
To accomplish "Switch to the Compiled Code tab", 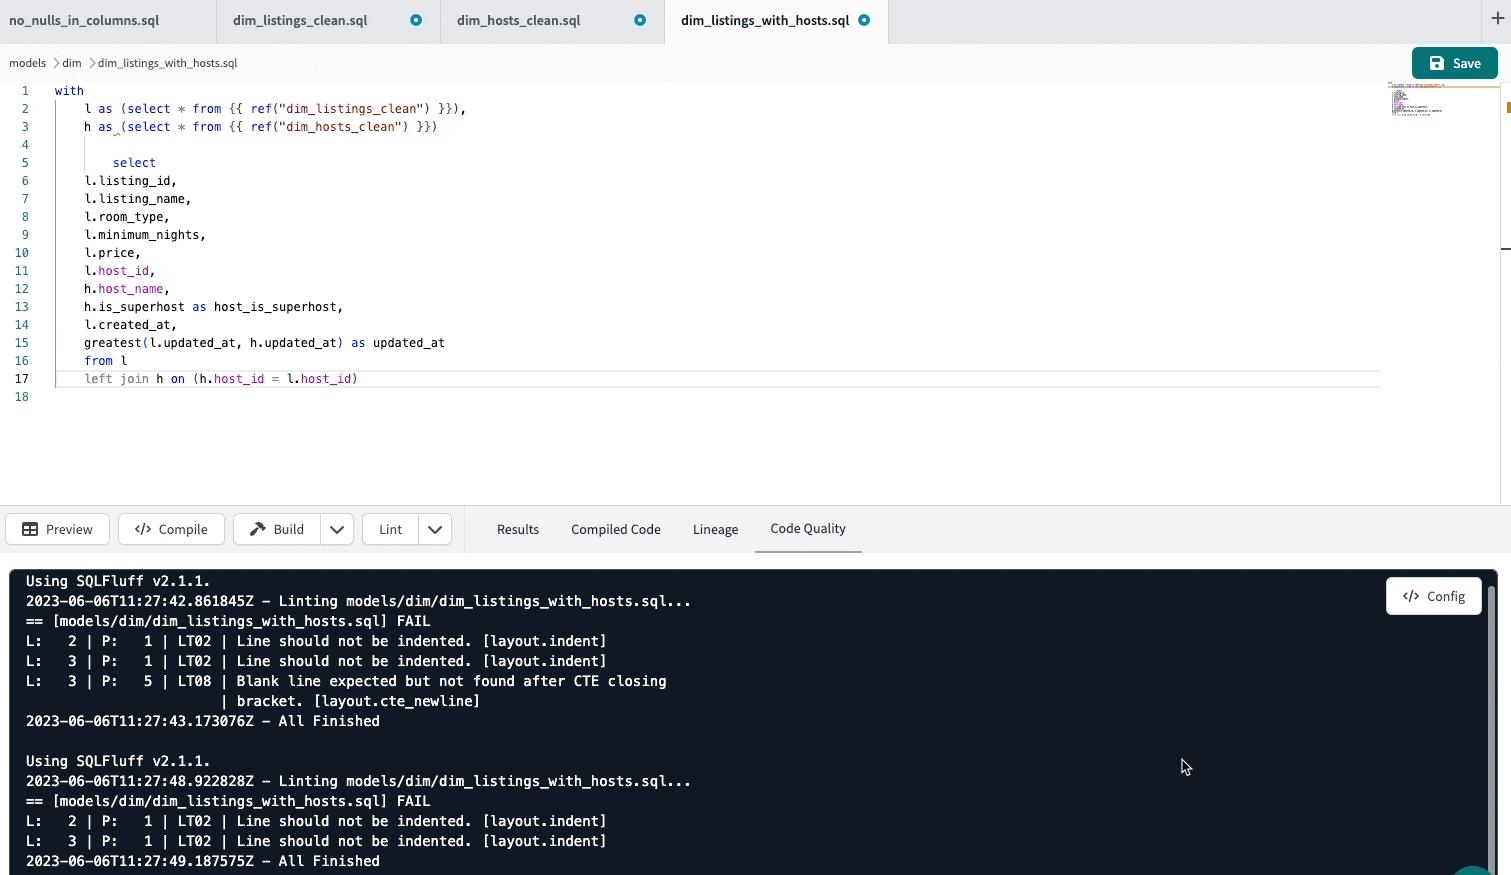I will click(x=615, y=529).
